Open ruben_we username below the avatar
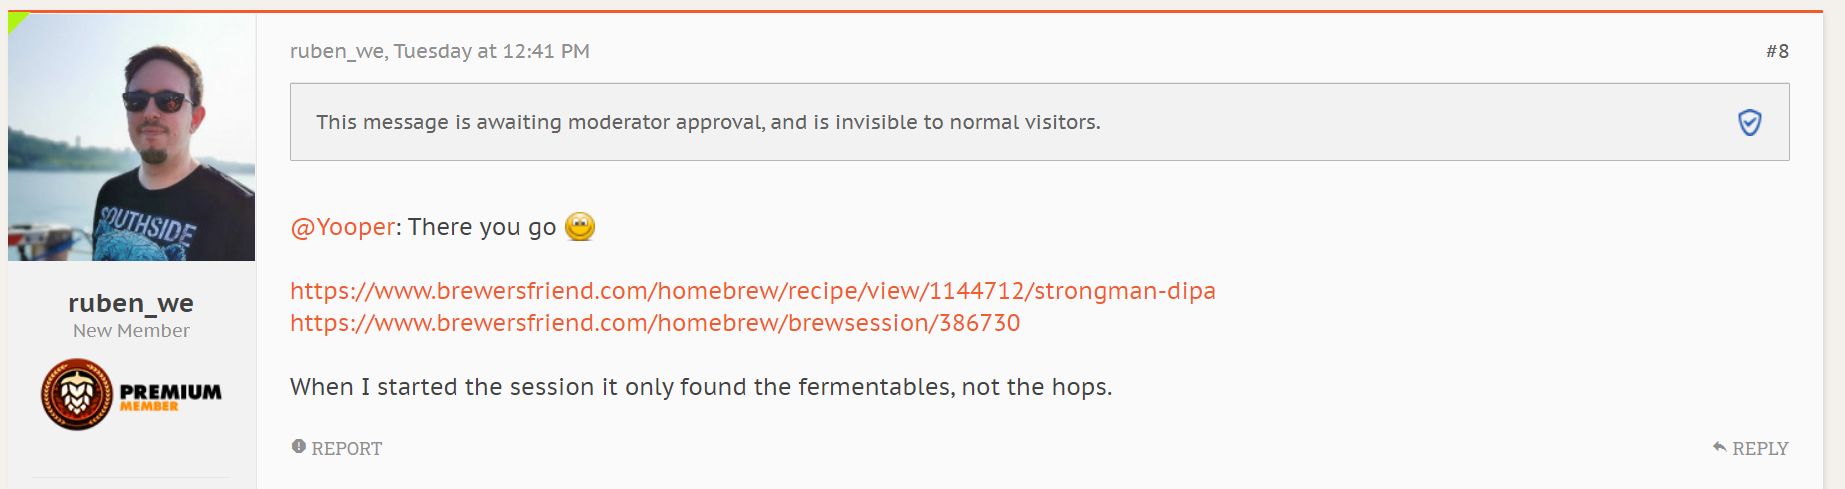The height and width of the screenshot is (489, 1845). (131, 303)
